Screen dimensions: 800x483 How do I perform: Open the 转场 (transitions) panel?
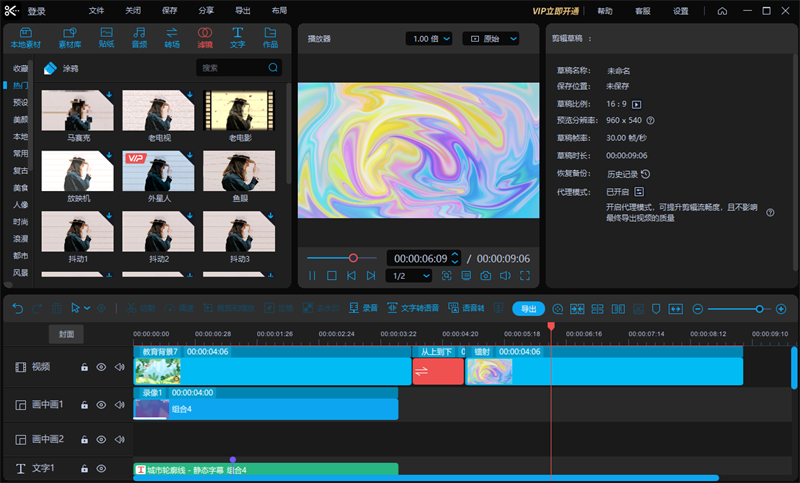172,38
